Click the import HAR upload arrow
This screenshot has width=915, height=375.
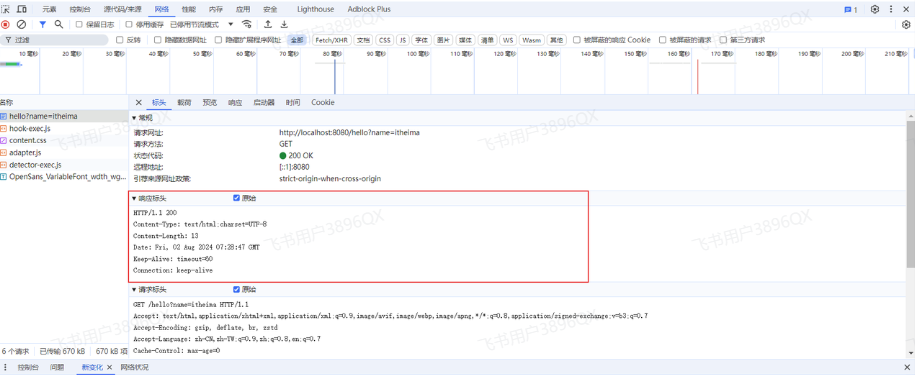pos(268,24)
